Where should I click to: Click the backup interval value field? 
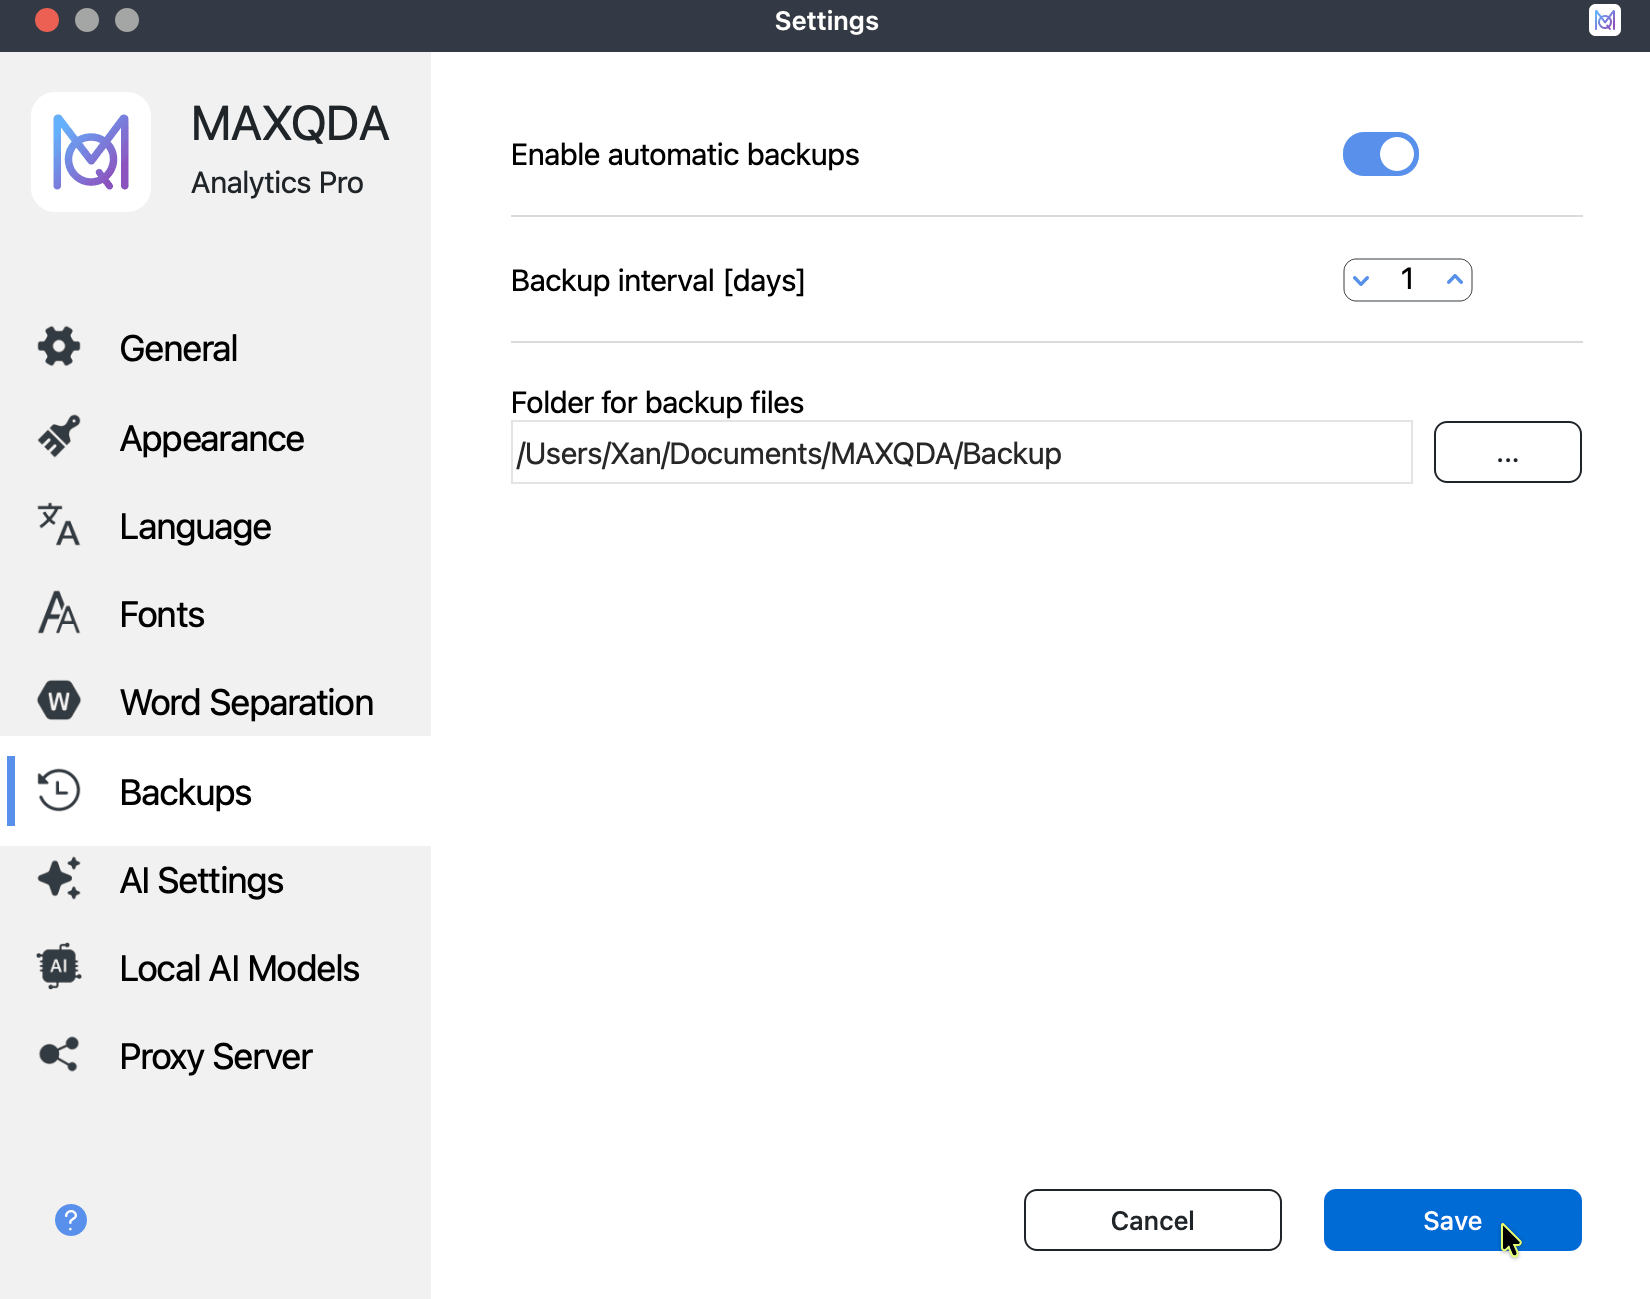pos(1407,280)
